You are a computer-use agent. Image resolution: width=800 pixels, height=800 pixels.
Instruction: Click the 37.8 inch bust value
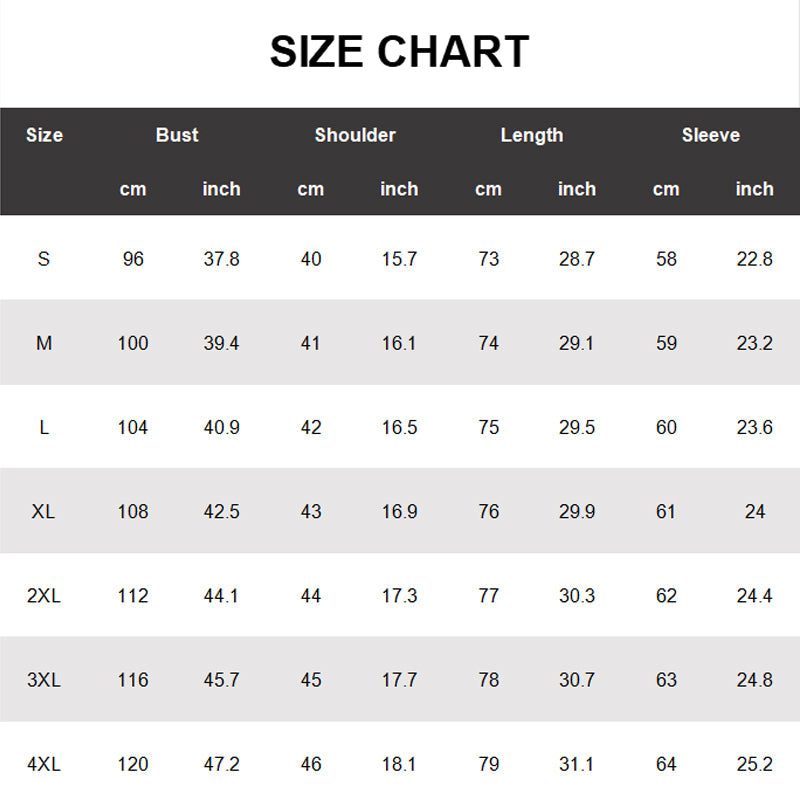221,259
